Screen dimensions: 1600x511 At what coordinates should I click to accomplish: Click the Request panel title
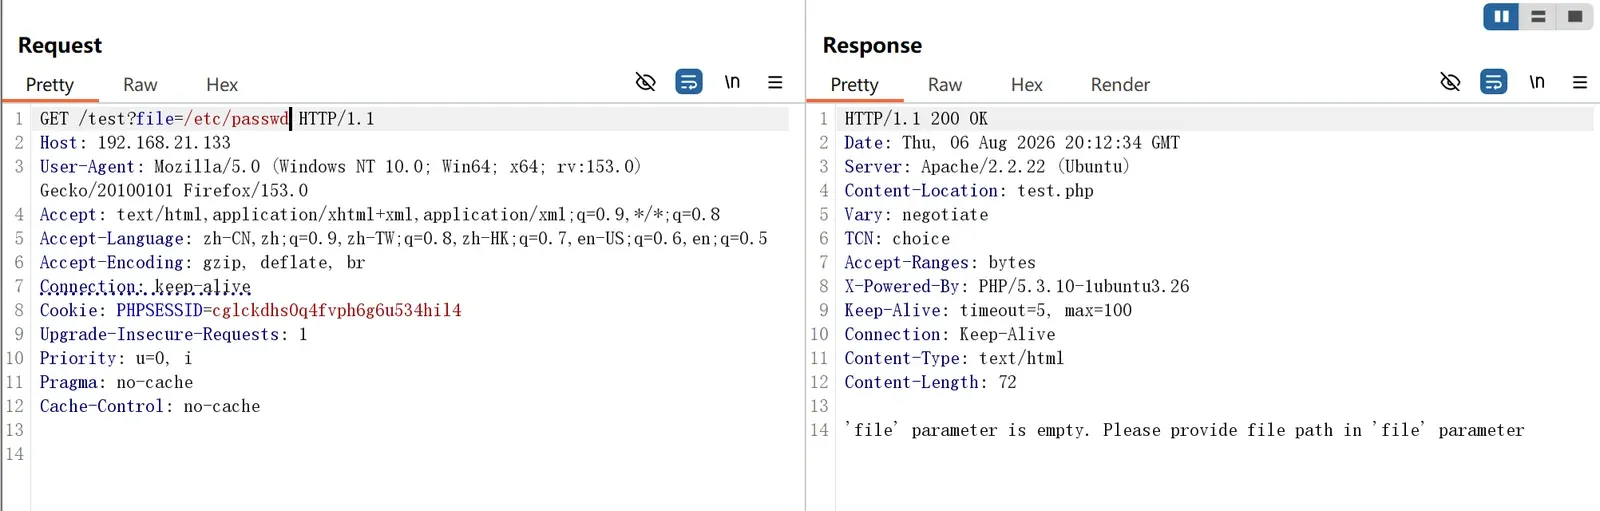(60, 45)
